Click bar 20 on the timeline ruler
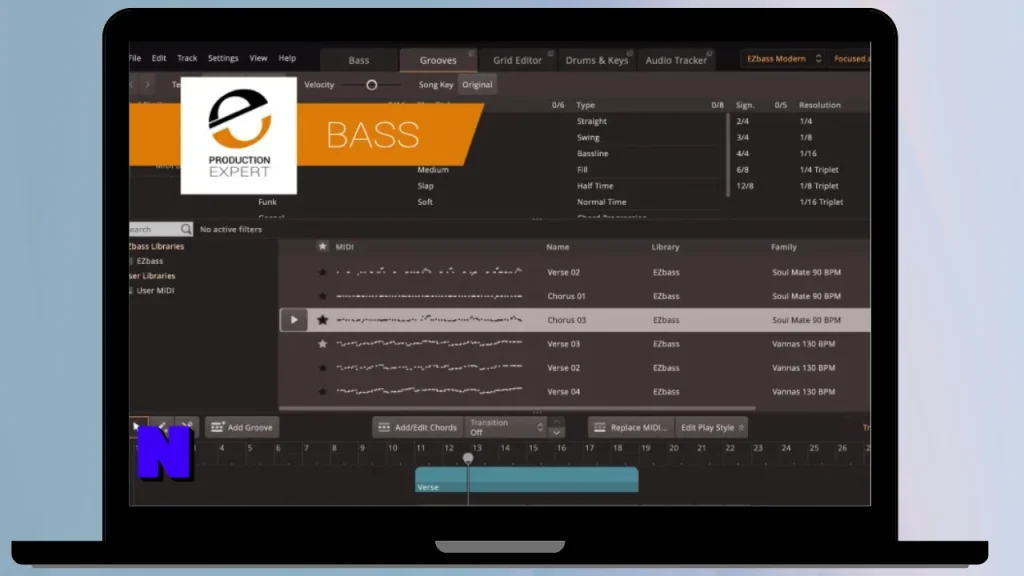This screenshot has width=1024, height=576. pos(673,448)
